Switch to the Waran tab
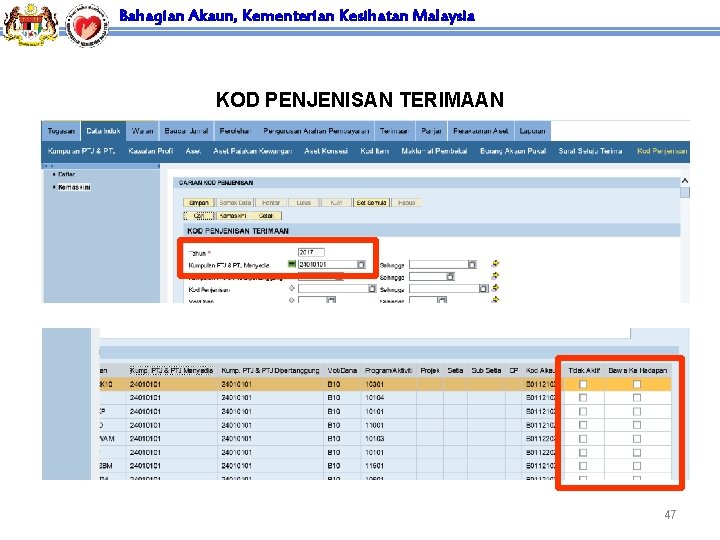720x540 pixels. [142, 131]
